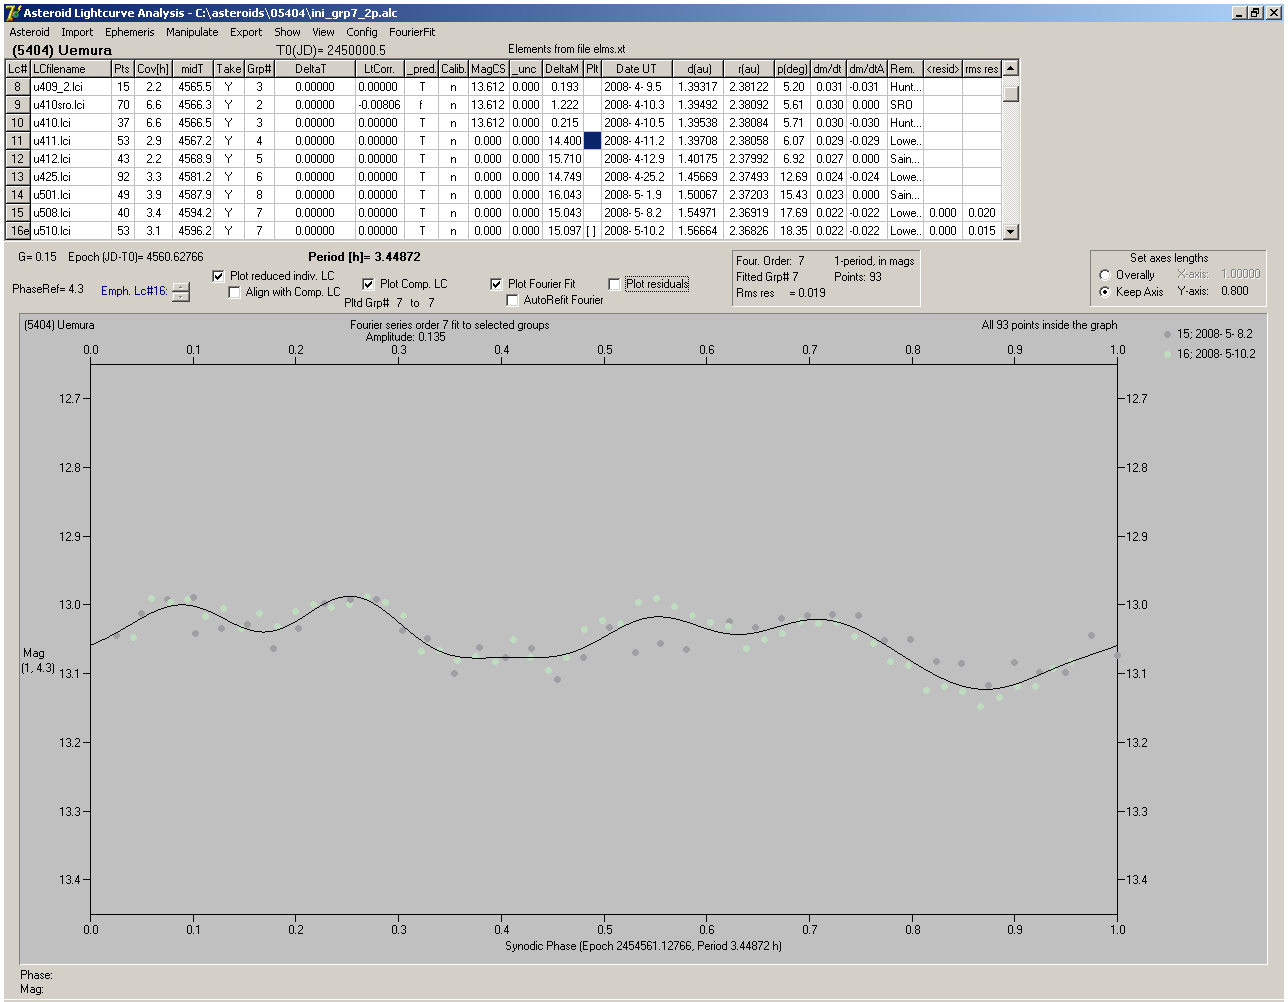Click the application icon in the title bar
Image resolution: width=1288 pixels, height=1002 pixels.
coord(13,13)
